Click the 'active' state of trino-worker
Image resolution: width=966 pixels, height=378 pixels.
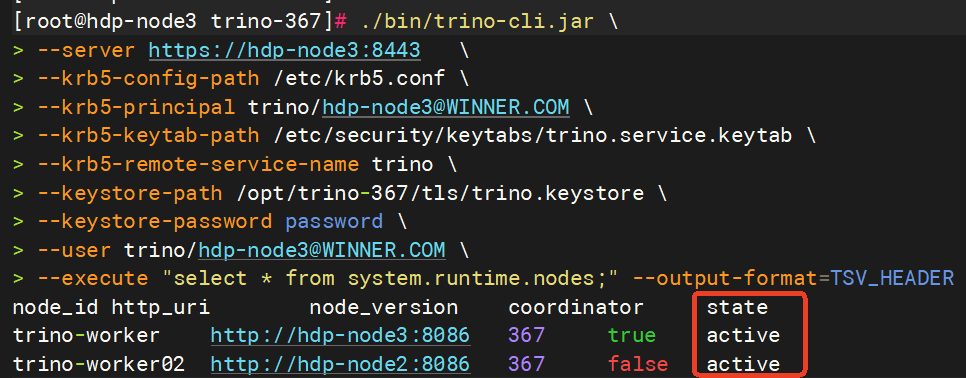tap(743, 336)
